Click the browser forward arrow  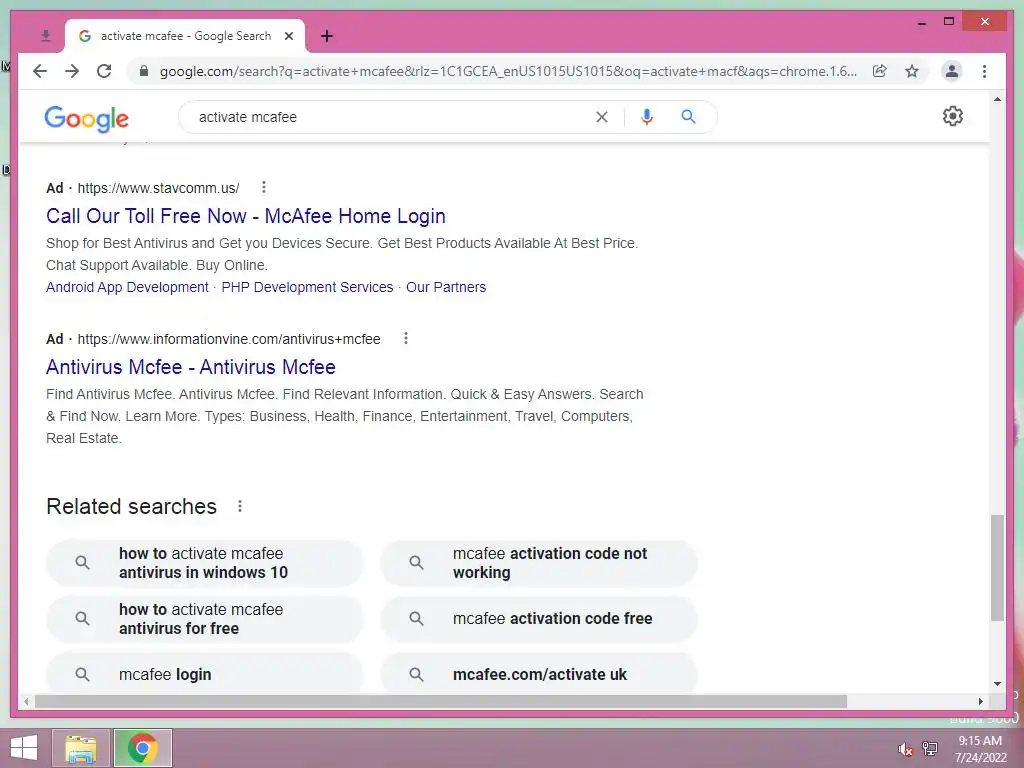[72, 71]
